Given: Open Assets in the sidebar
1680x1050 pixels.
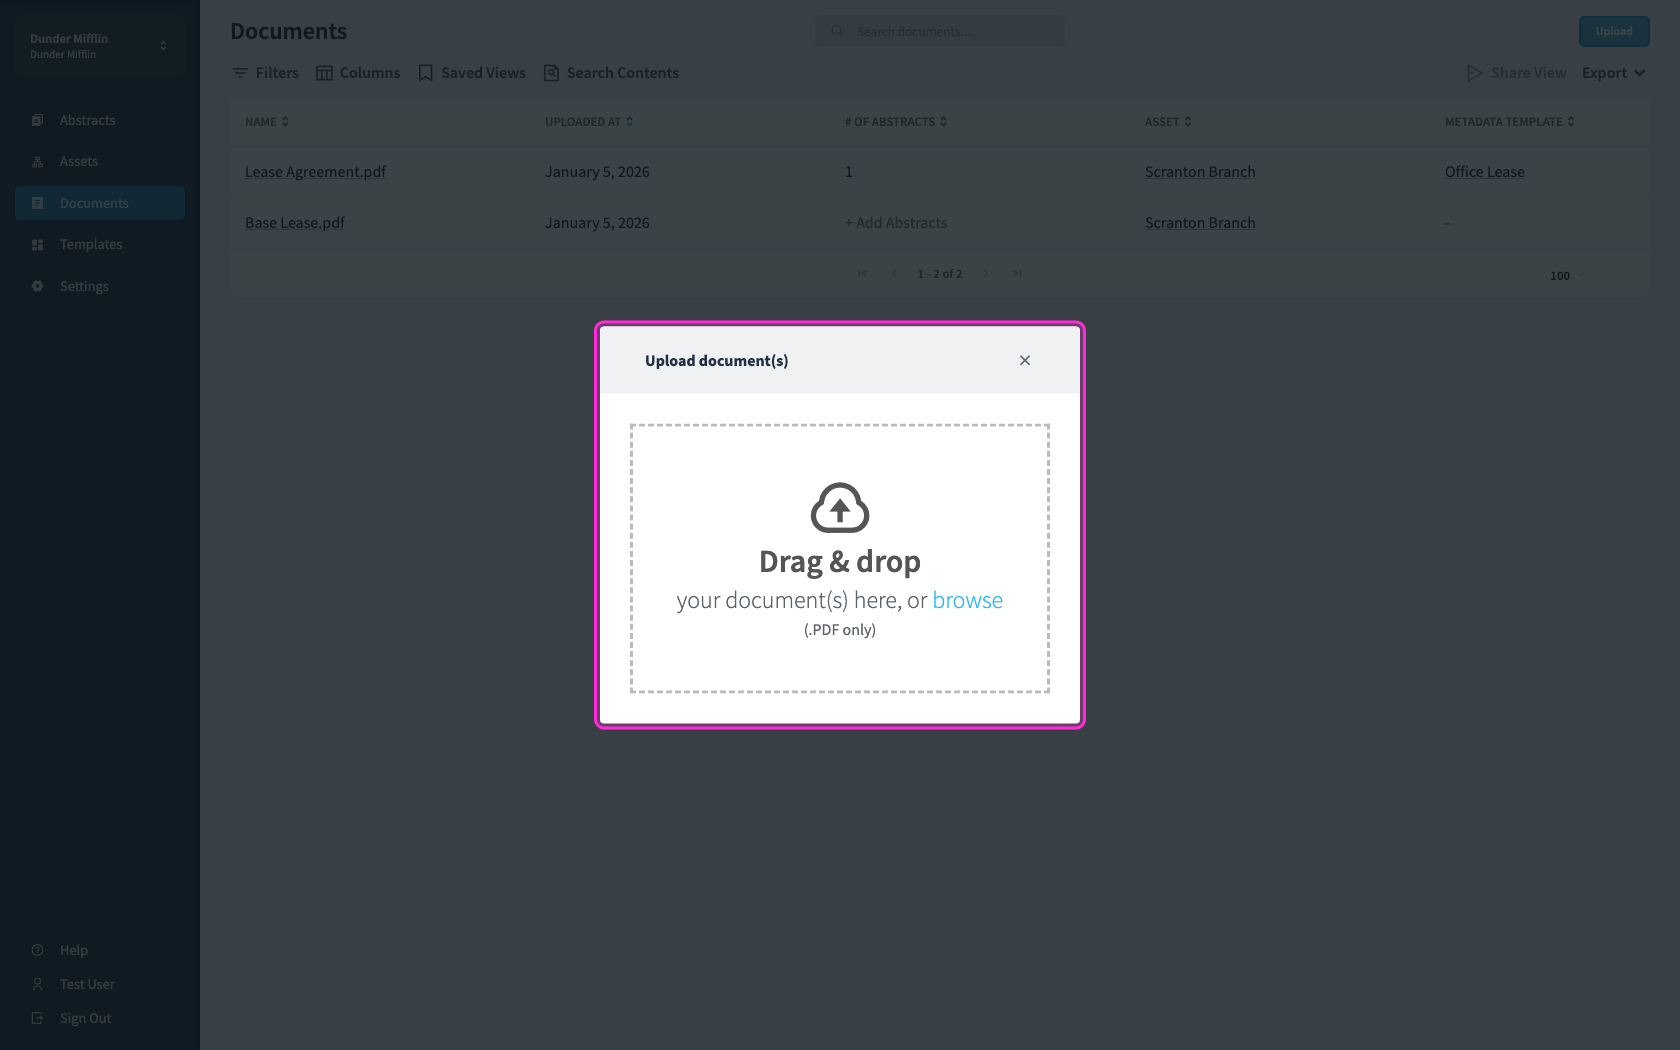Looking at the screenshot, I should pos(100,161).
